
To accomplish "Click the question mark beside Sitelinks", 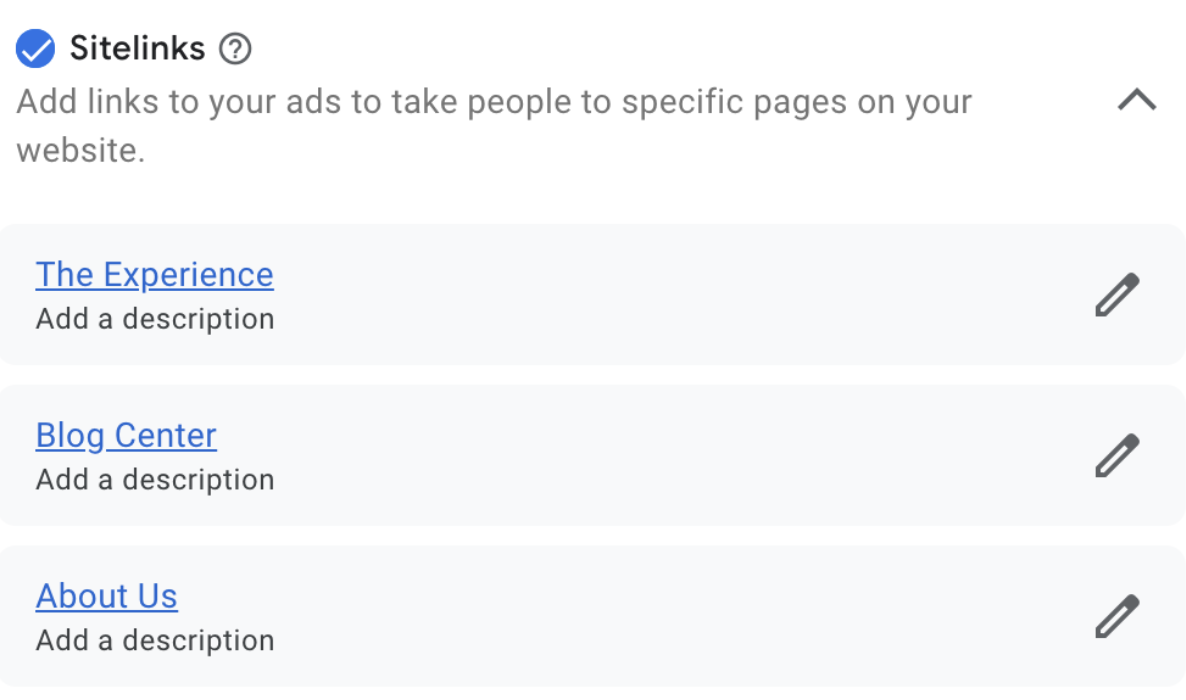I will (x=235, y=49).
